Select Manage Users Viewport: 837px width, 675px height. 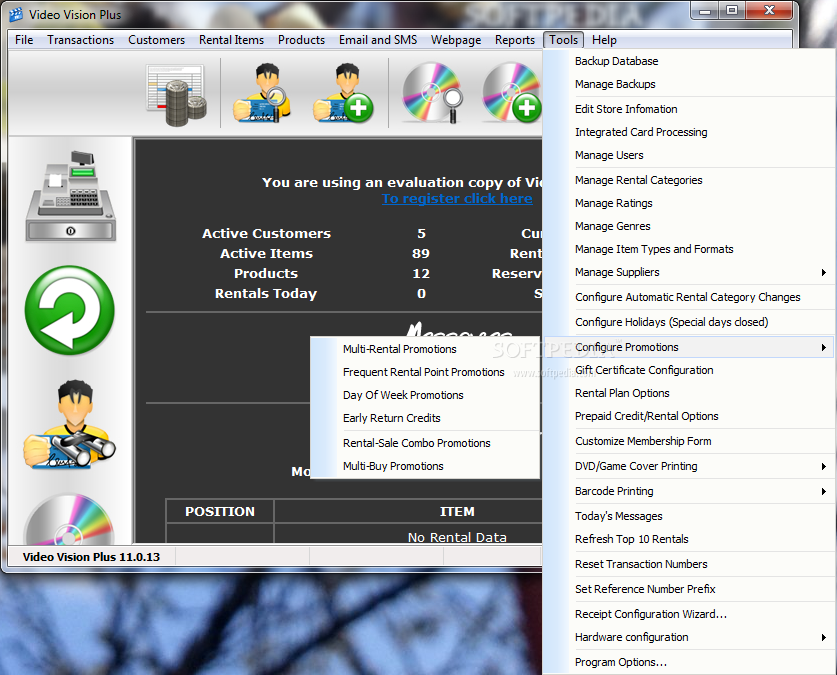[x=689, y=155]
